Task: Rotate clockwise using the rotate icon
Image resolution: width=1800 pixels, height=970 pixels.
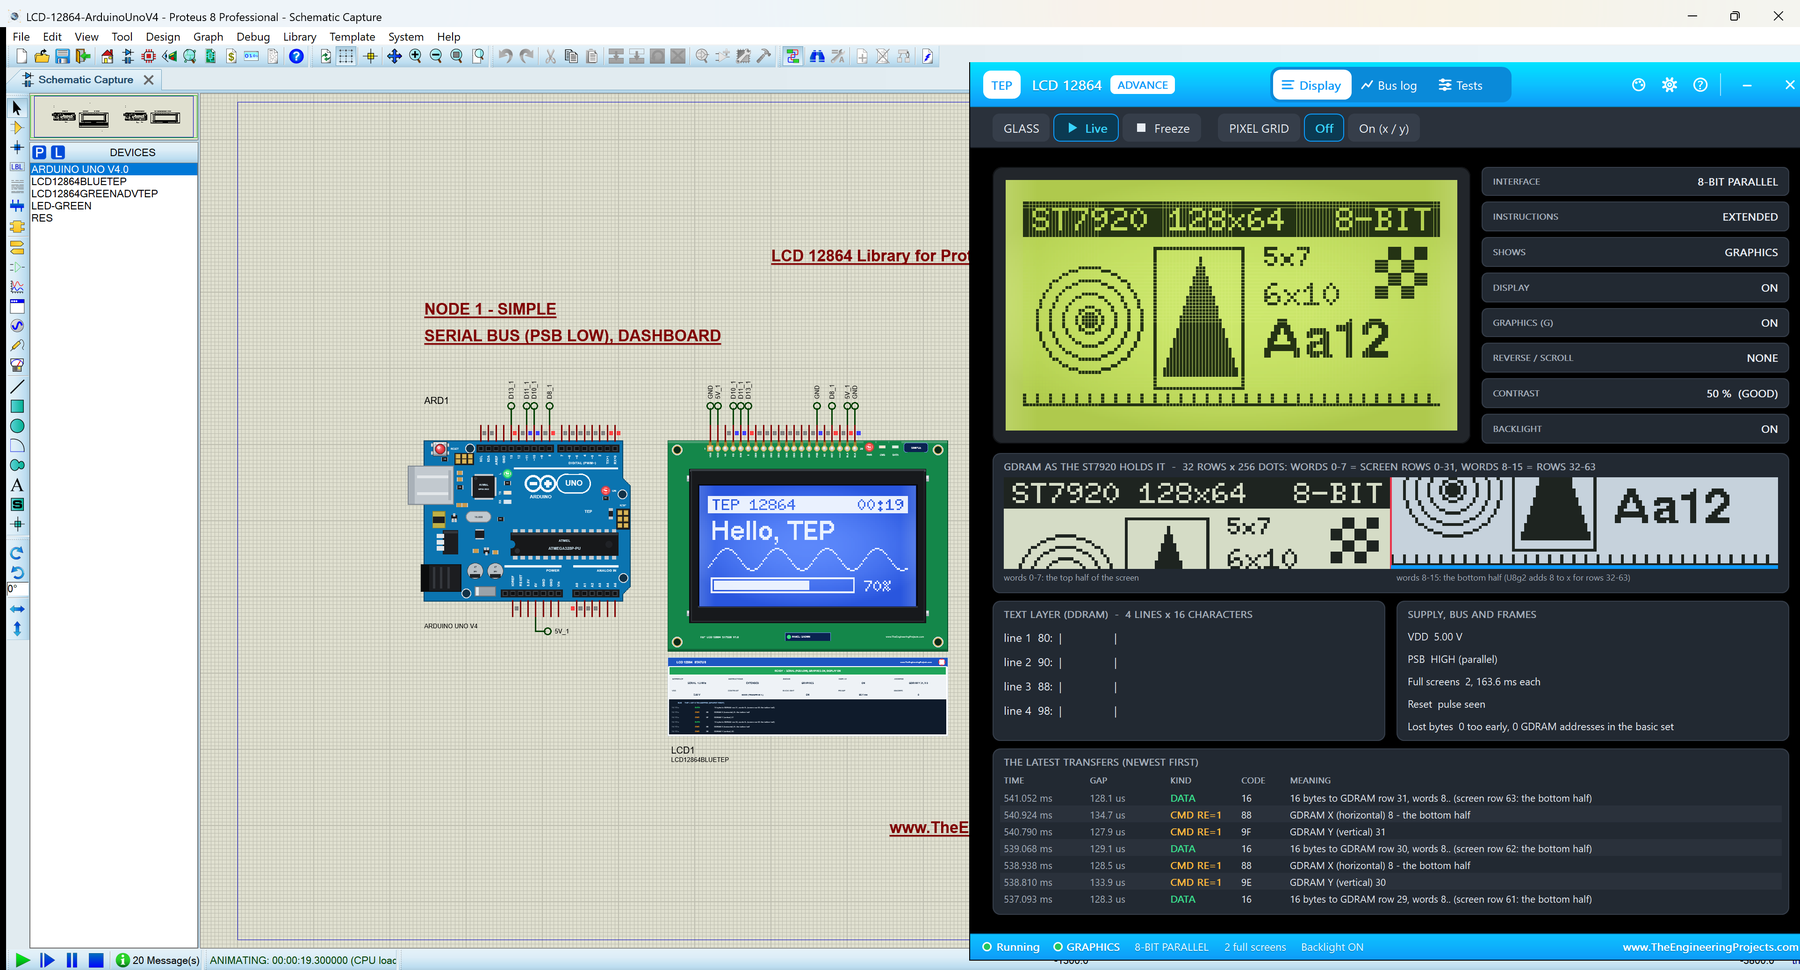Action: click(x=17, y=553)
